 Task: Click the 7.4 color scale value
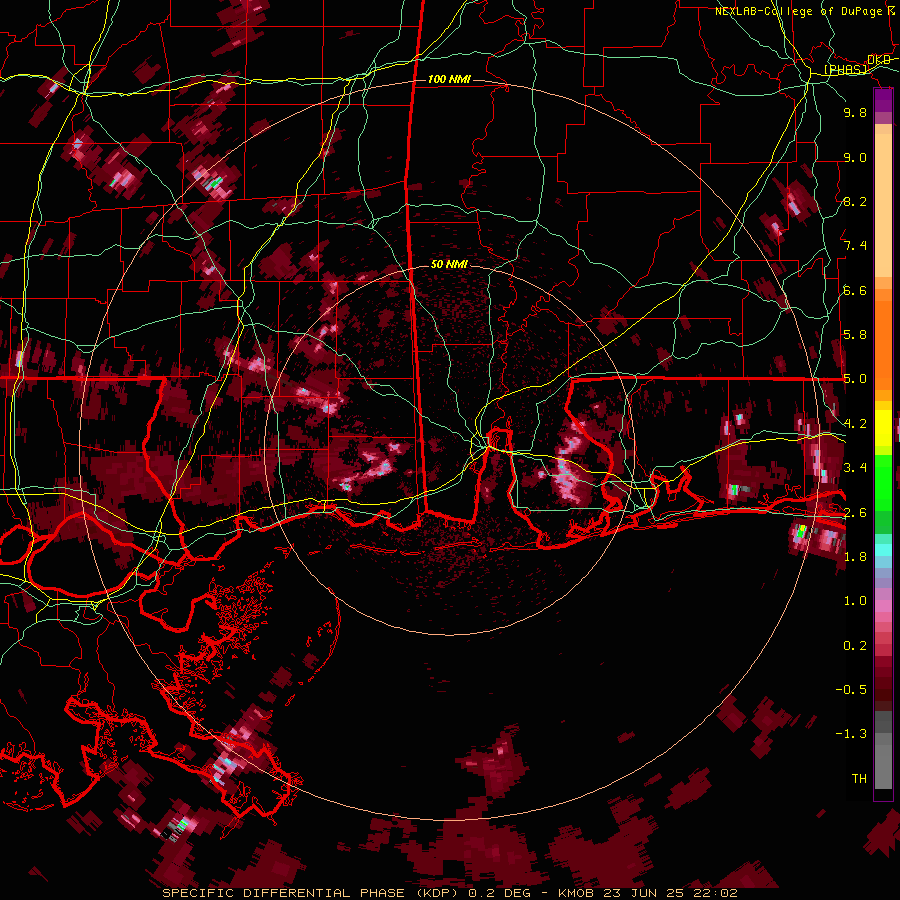pos(855,246)
